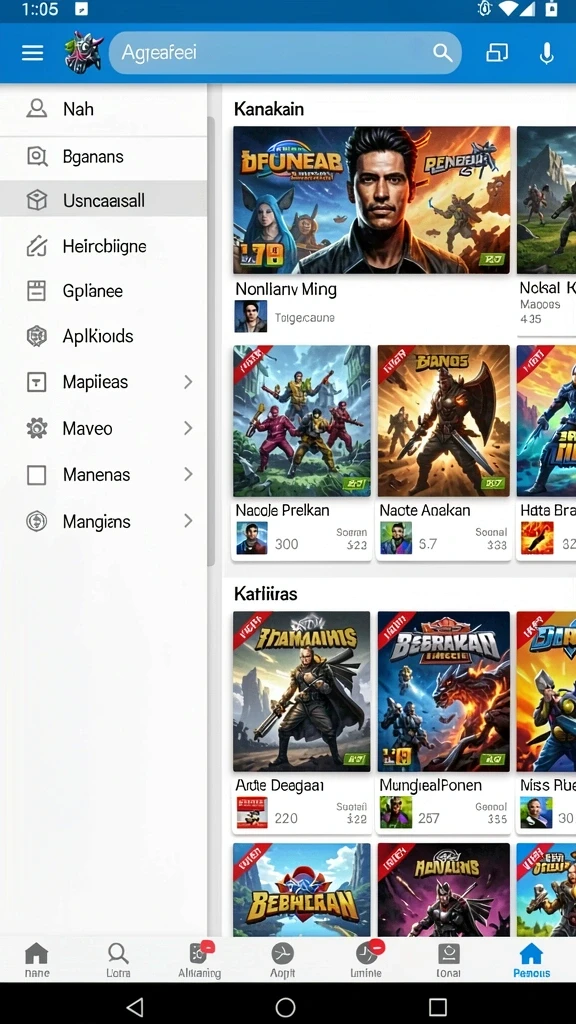Select the Usncaasall sidebar item

(103, 200)
